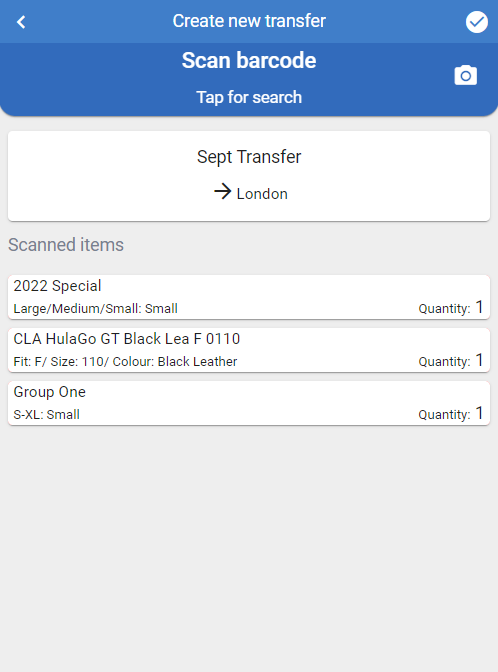The width and height of the screenshot is (498, 672).
Task: Open camera scanner icon
Action: (x=465, y=75)
